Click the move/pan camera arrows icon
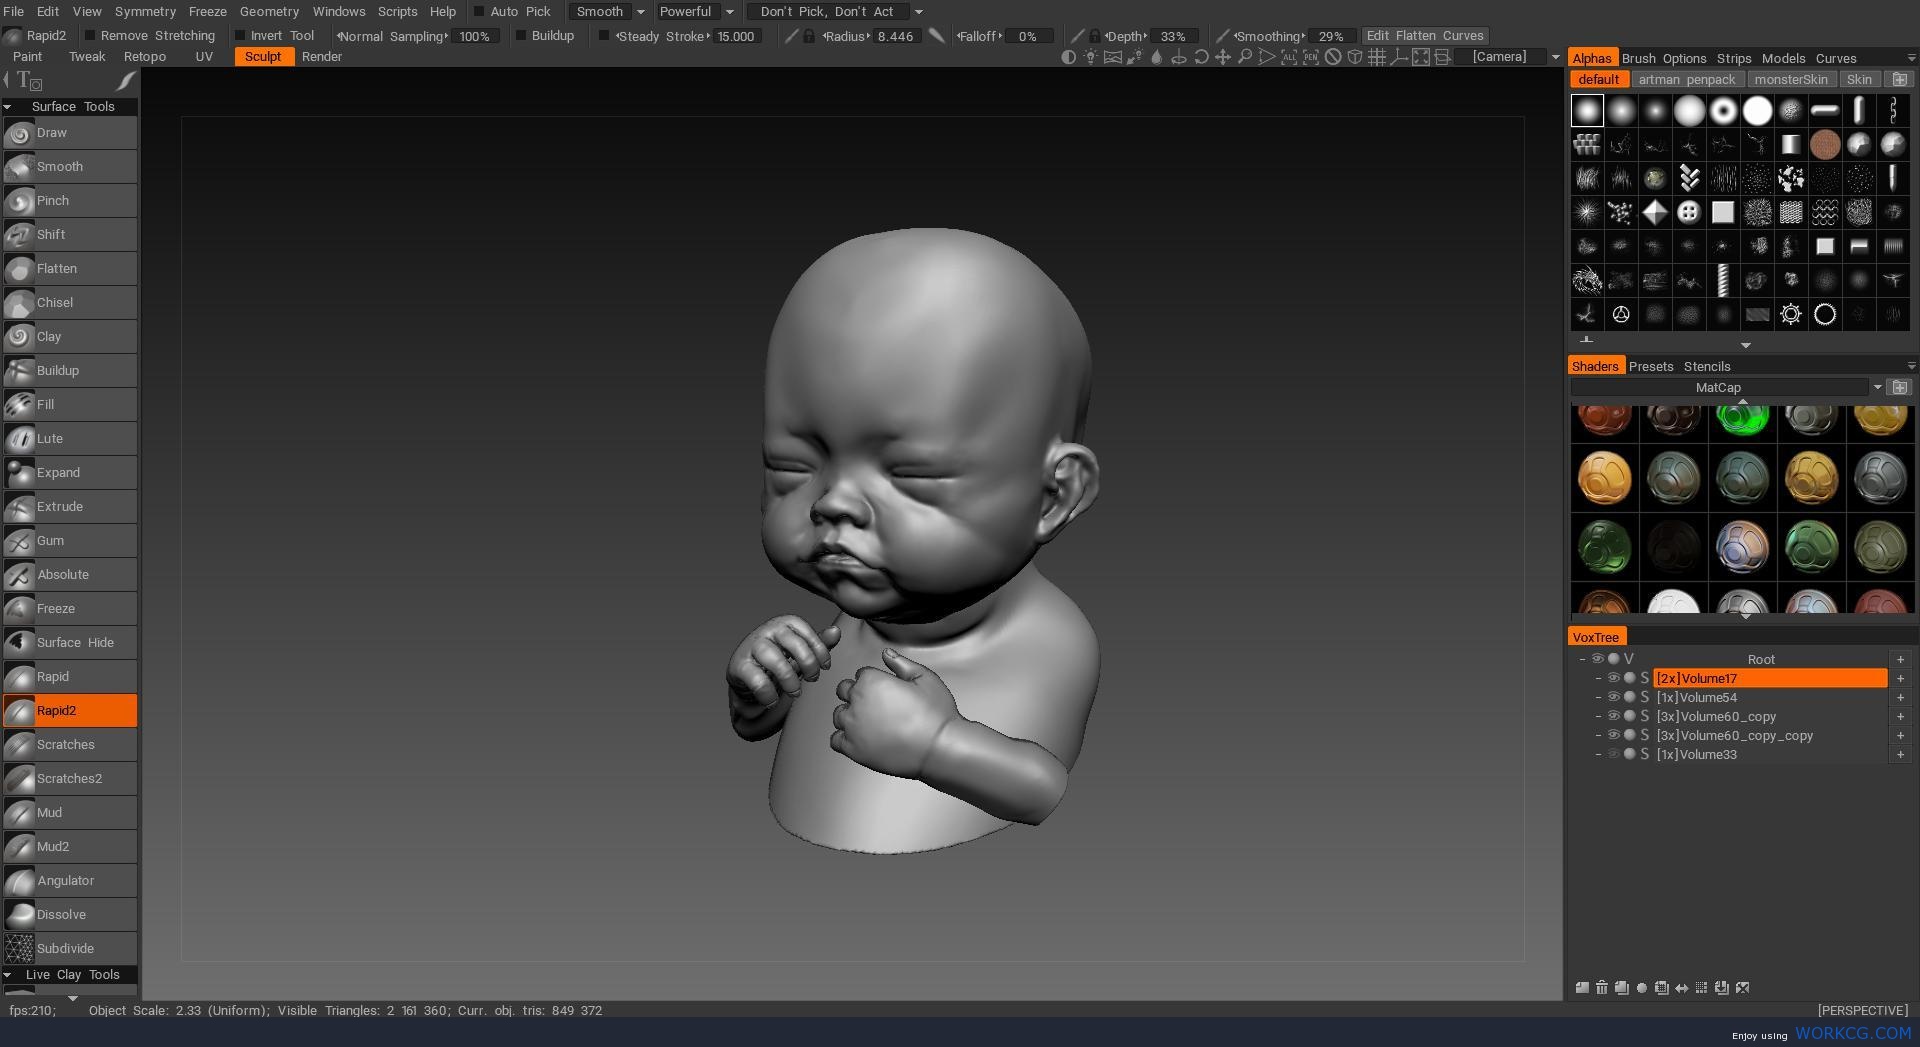The image size is (1920, 1047). point(1223,57)
